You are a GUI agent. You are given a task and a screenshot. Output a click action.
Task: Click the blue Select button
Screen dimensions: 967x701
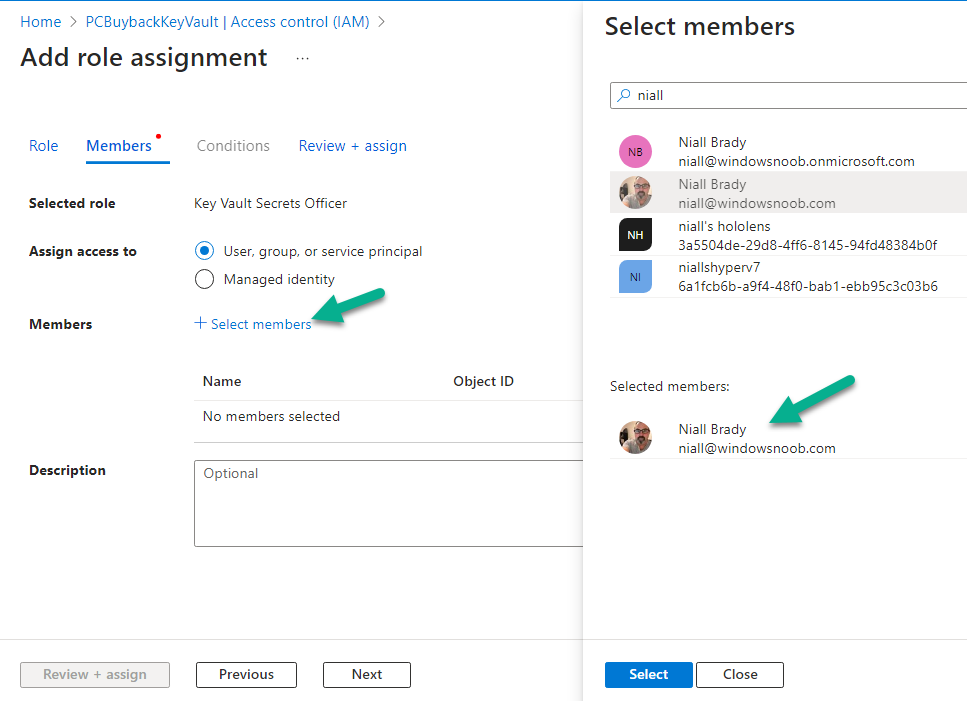(648, 674)
